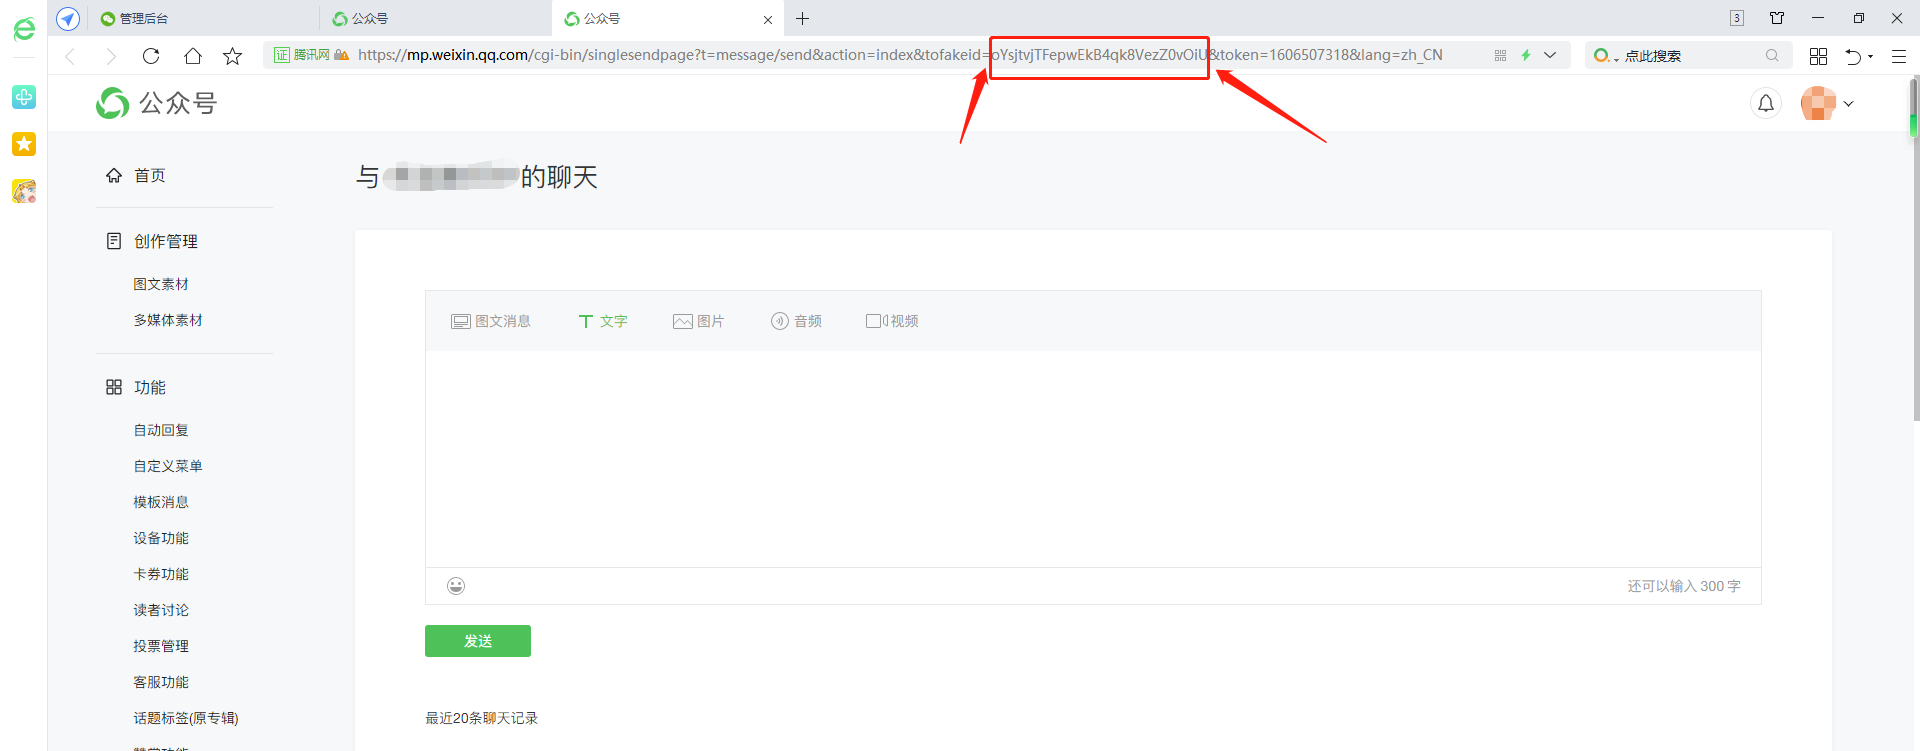Open 图文素材
Viewport: 1920px width, 751px height.
coord(161,284)
